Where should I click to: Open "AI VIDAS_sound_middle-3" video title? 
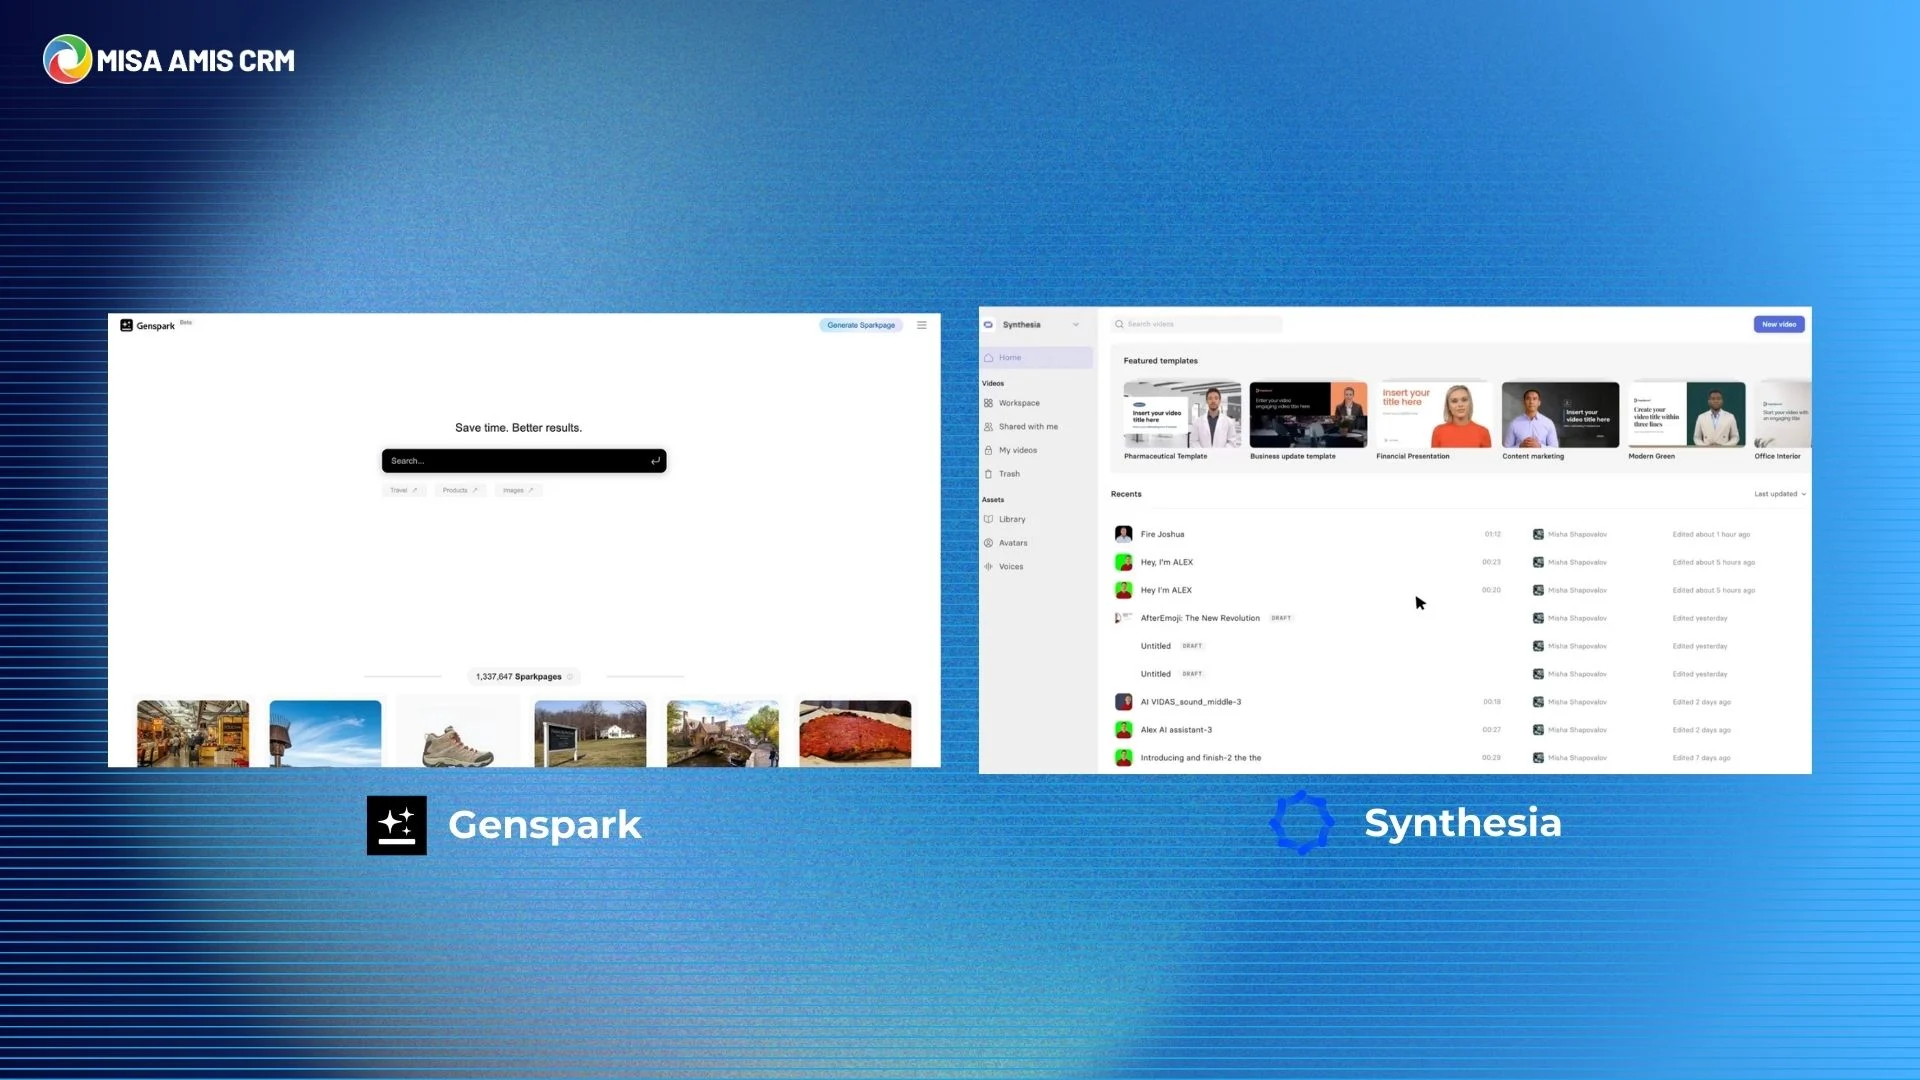click(1191, 703)
